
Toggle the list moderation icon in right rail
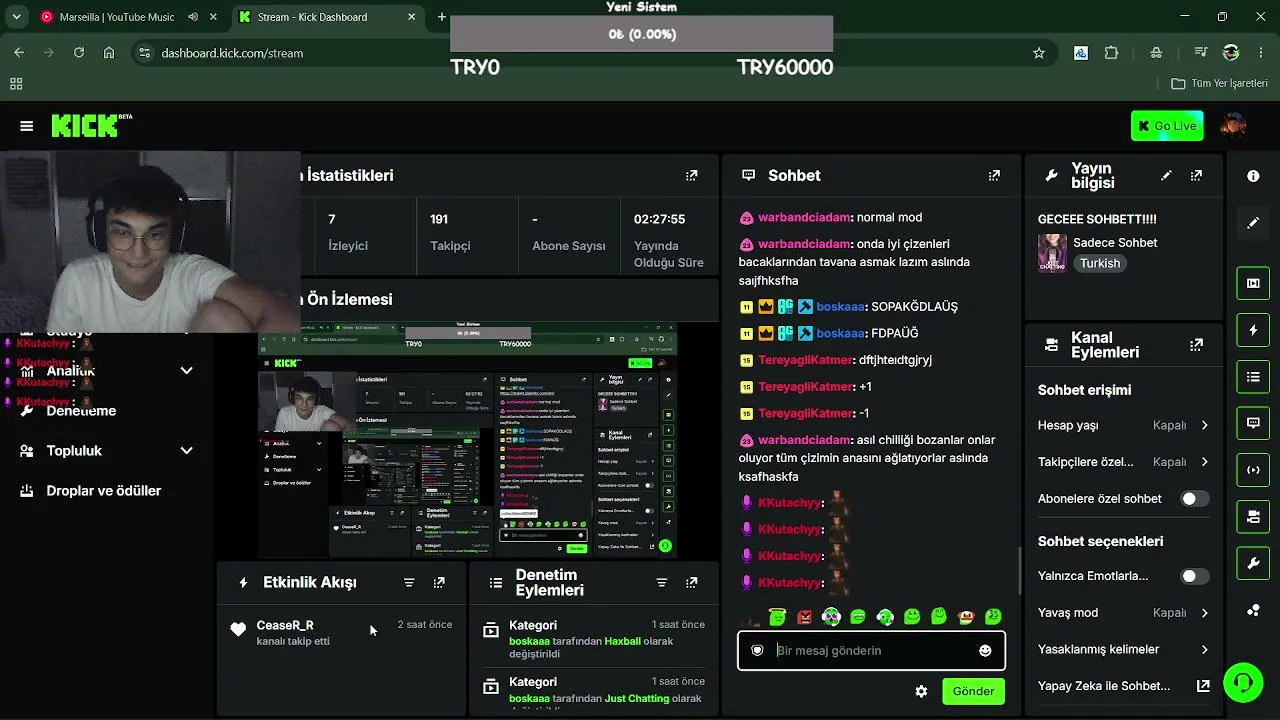click(x=1253, y=377)
